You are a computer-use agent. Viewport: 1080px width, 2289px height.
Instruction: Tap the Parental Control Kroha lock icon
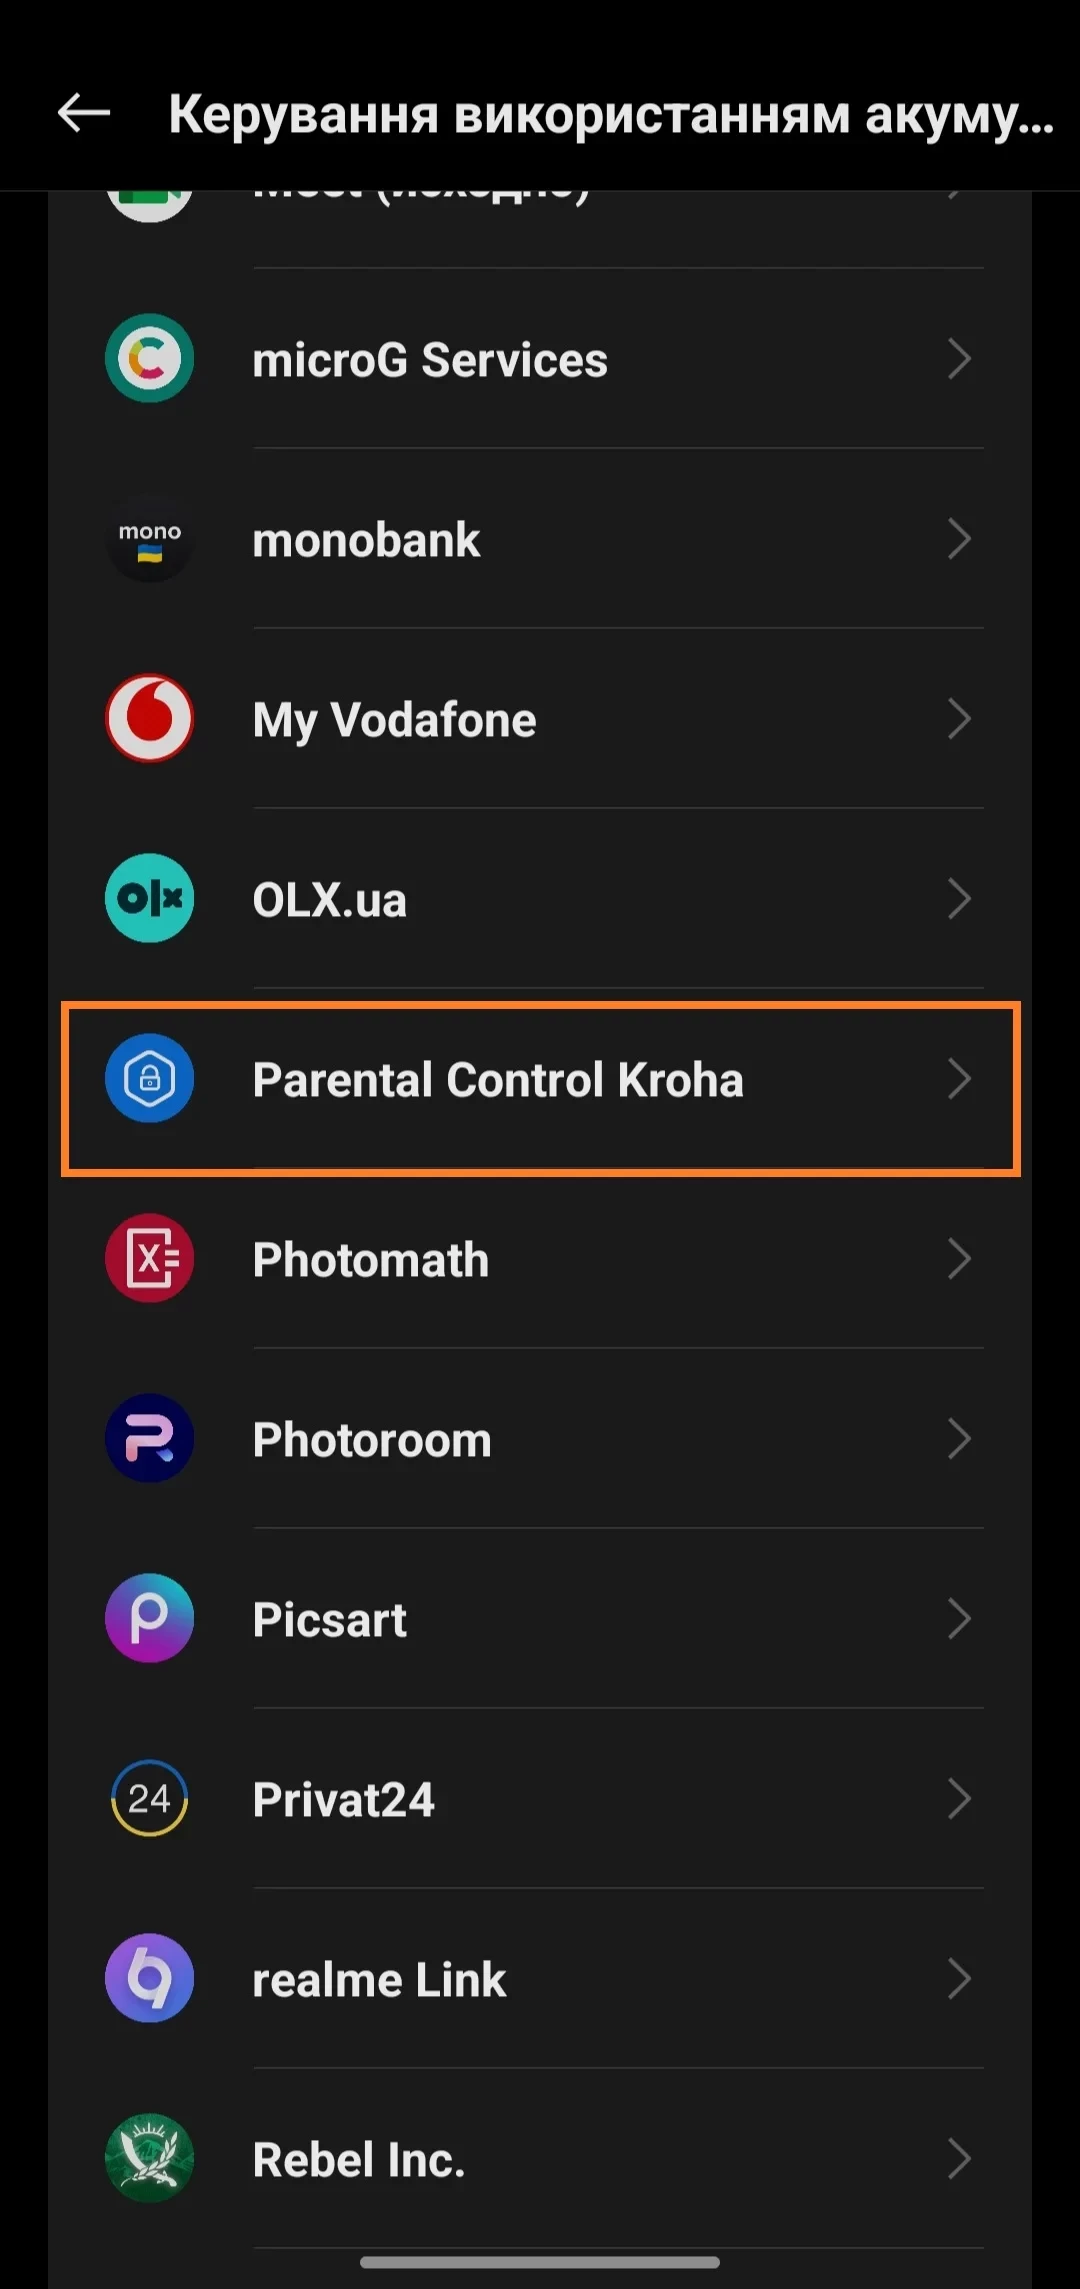(x=149, y=1079)
